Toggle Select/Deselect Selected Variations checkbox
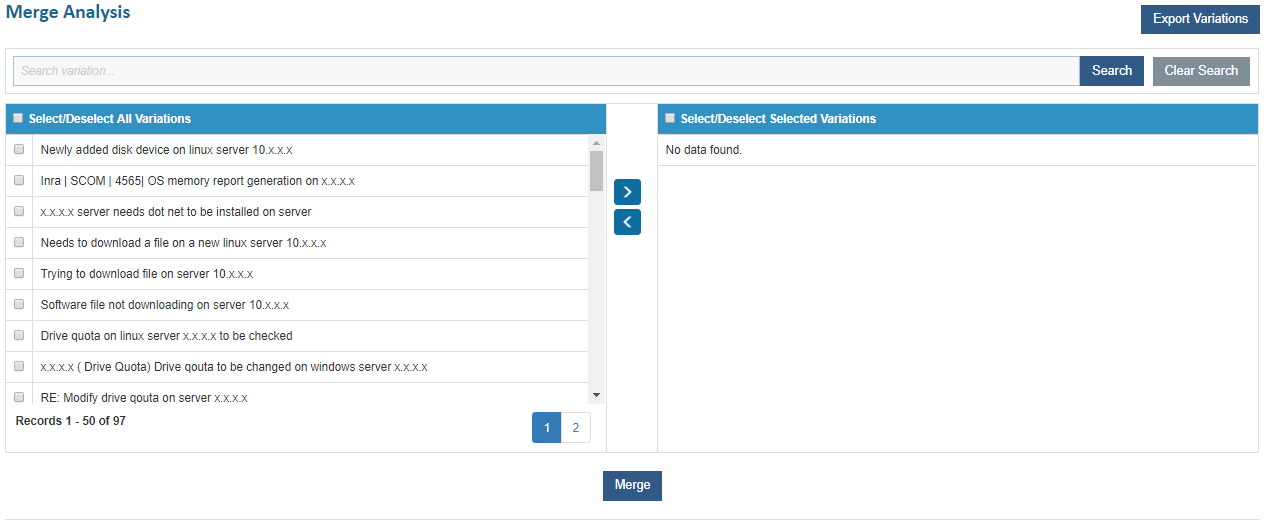 click(670, 118)
